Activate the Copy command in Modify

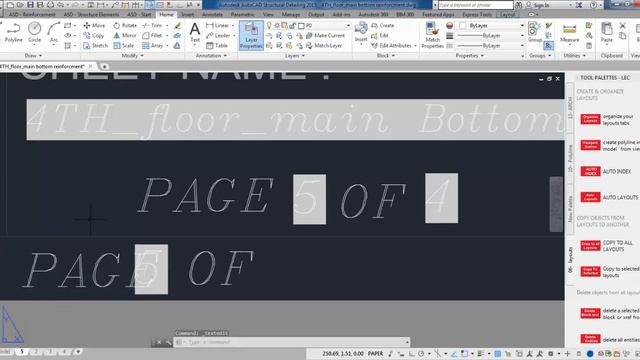[x=94, y=36]
